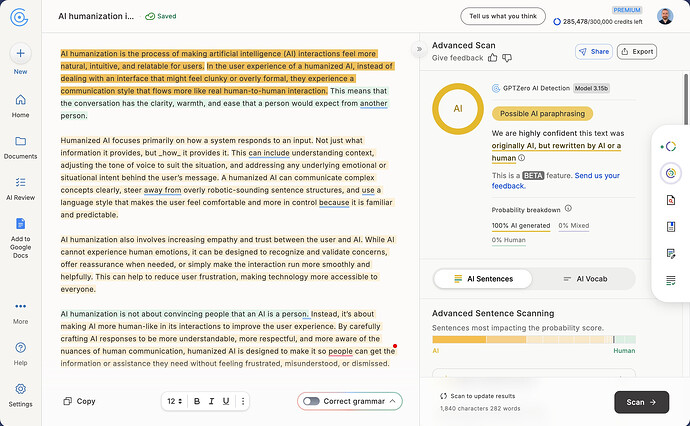The width and height of the screenshot is (690, 426).
Task: Click the blue document icon in floating toolbar
Action: [x=671, y=227]
